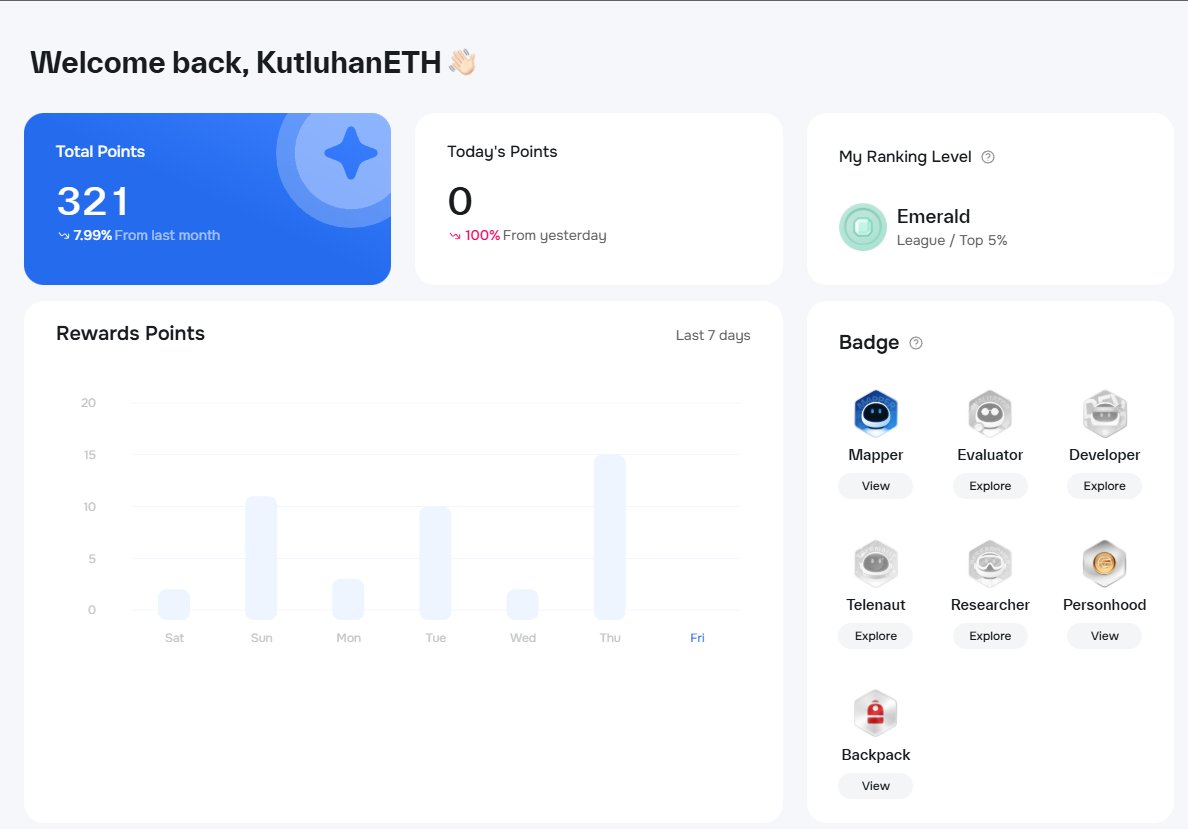Screen dimensions: 1188x829
Task: Click the Evaluator badge icon
Action: click(990, 414)
